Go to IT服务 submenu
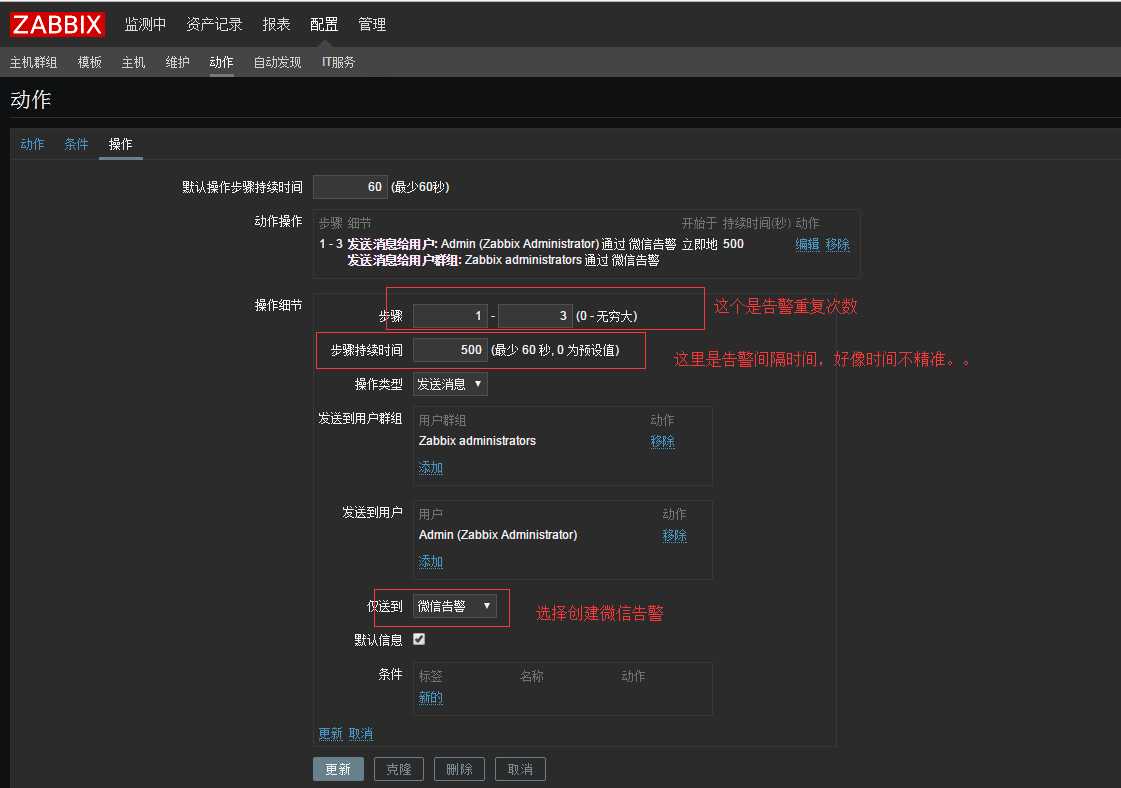Image resolution: width=1121 pixels, height=788 pixels. coord(338,62)
